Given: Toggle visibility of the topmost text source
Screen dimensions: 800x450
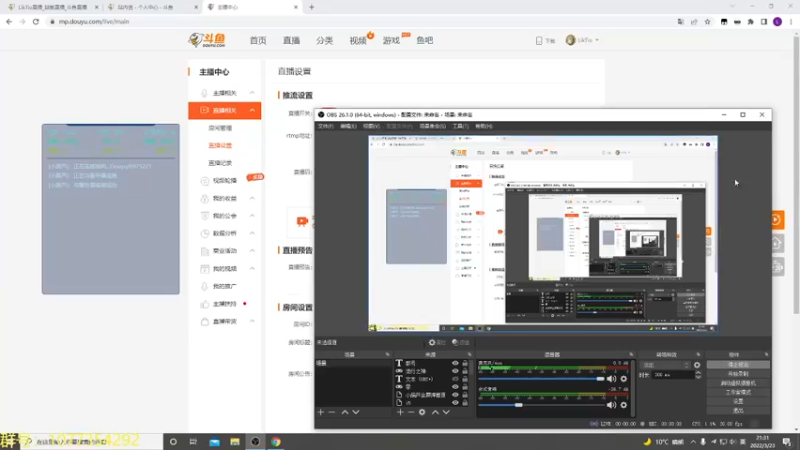Looking at the screenshot, I should [455, 363].
